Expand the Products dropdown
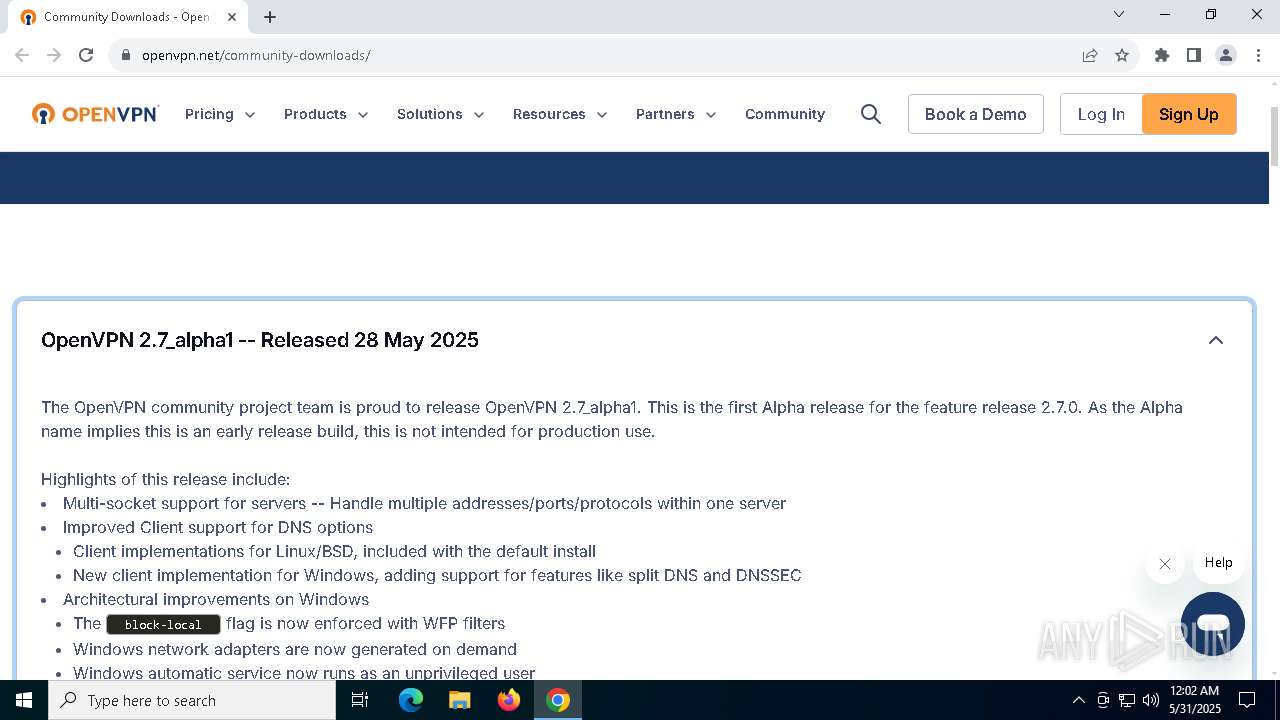The width and height of the screenshot is (1280, 720). (326, 114)
